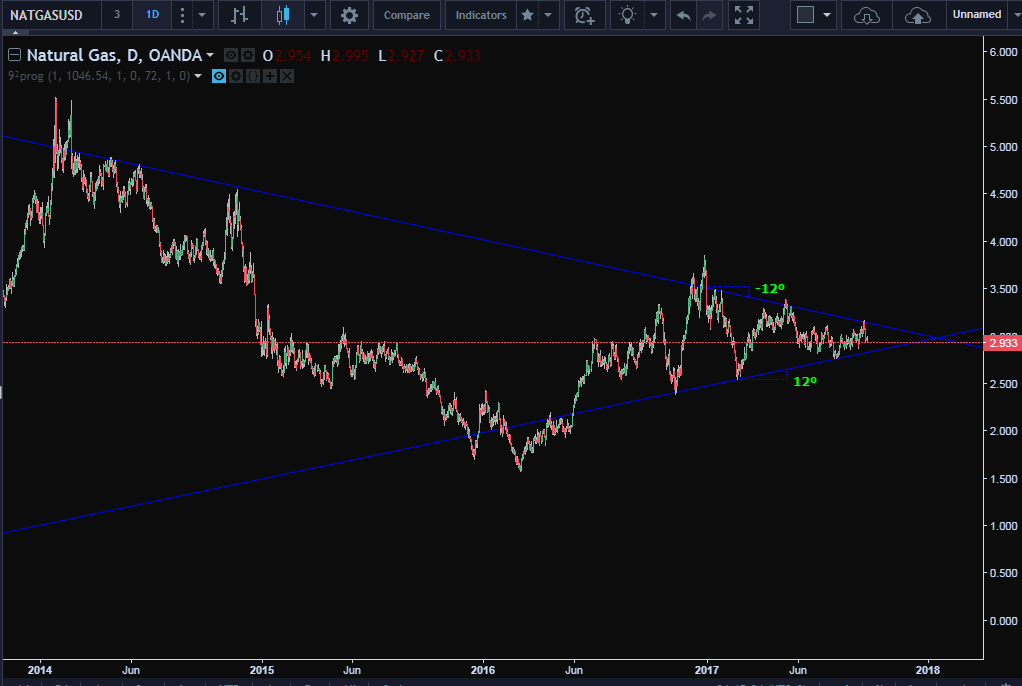Viewport: 1022px width, 686px height.
Task: Load chart layout from cloud
Action: (x=867, y=15)
